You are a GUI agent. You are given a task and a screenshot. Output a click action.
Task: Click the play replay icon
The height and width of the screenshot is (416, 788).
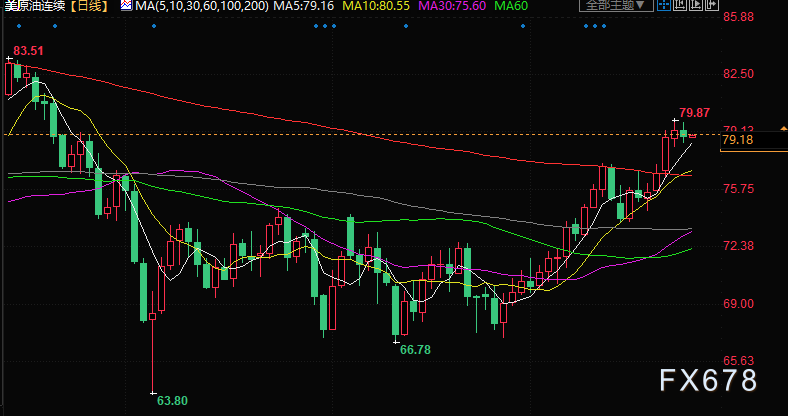[696, 5]
